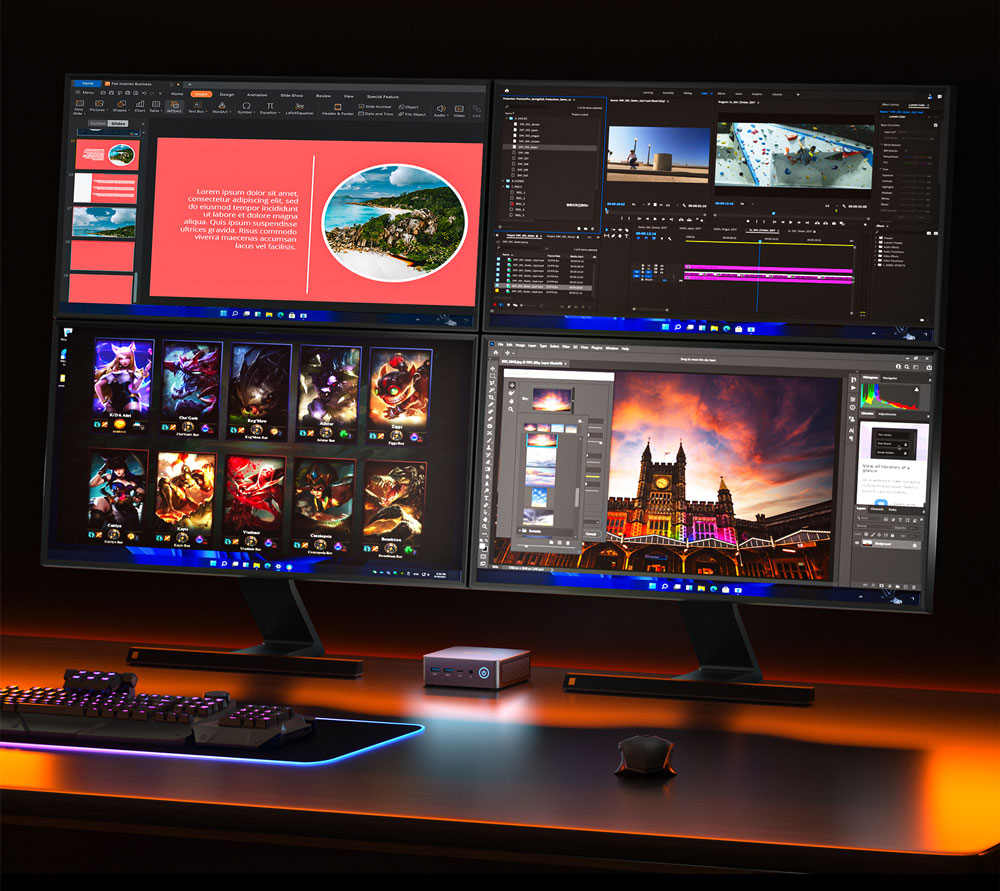Select Premiere's Selection arrow tool
The height and width of the screenshot is (891, 1000).
tap(607, 230)
